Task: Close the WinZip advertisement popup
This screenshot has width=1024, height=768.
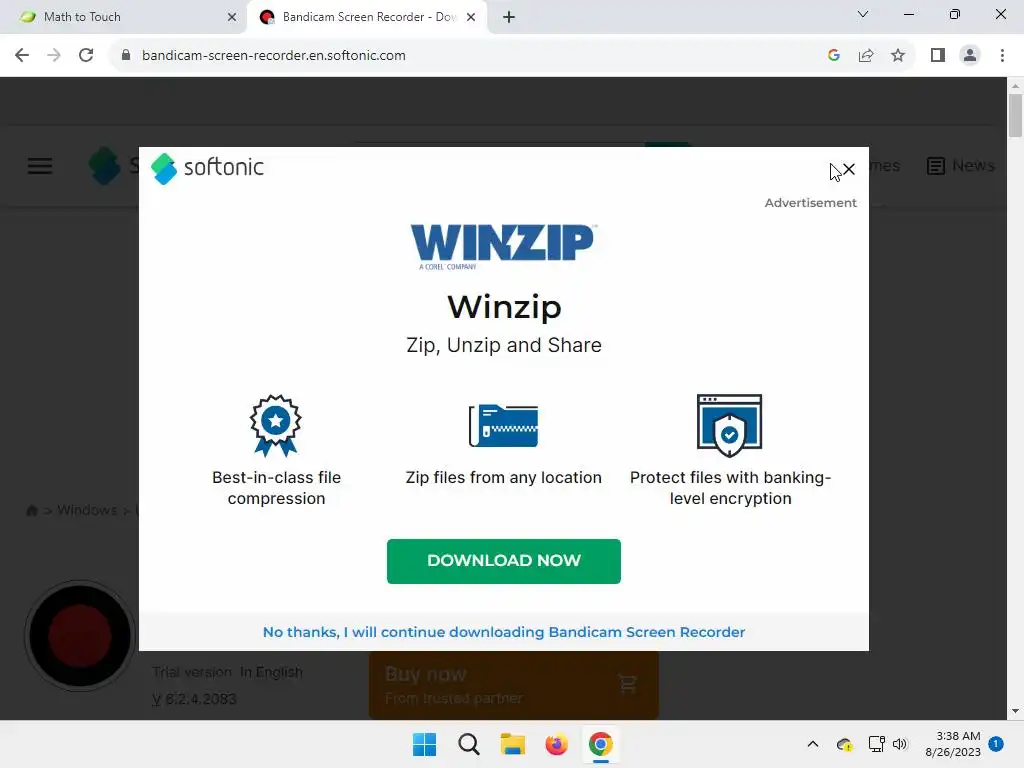Action: coord(848,170)
